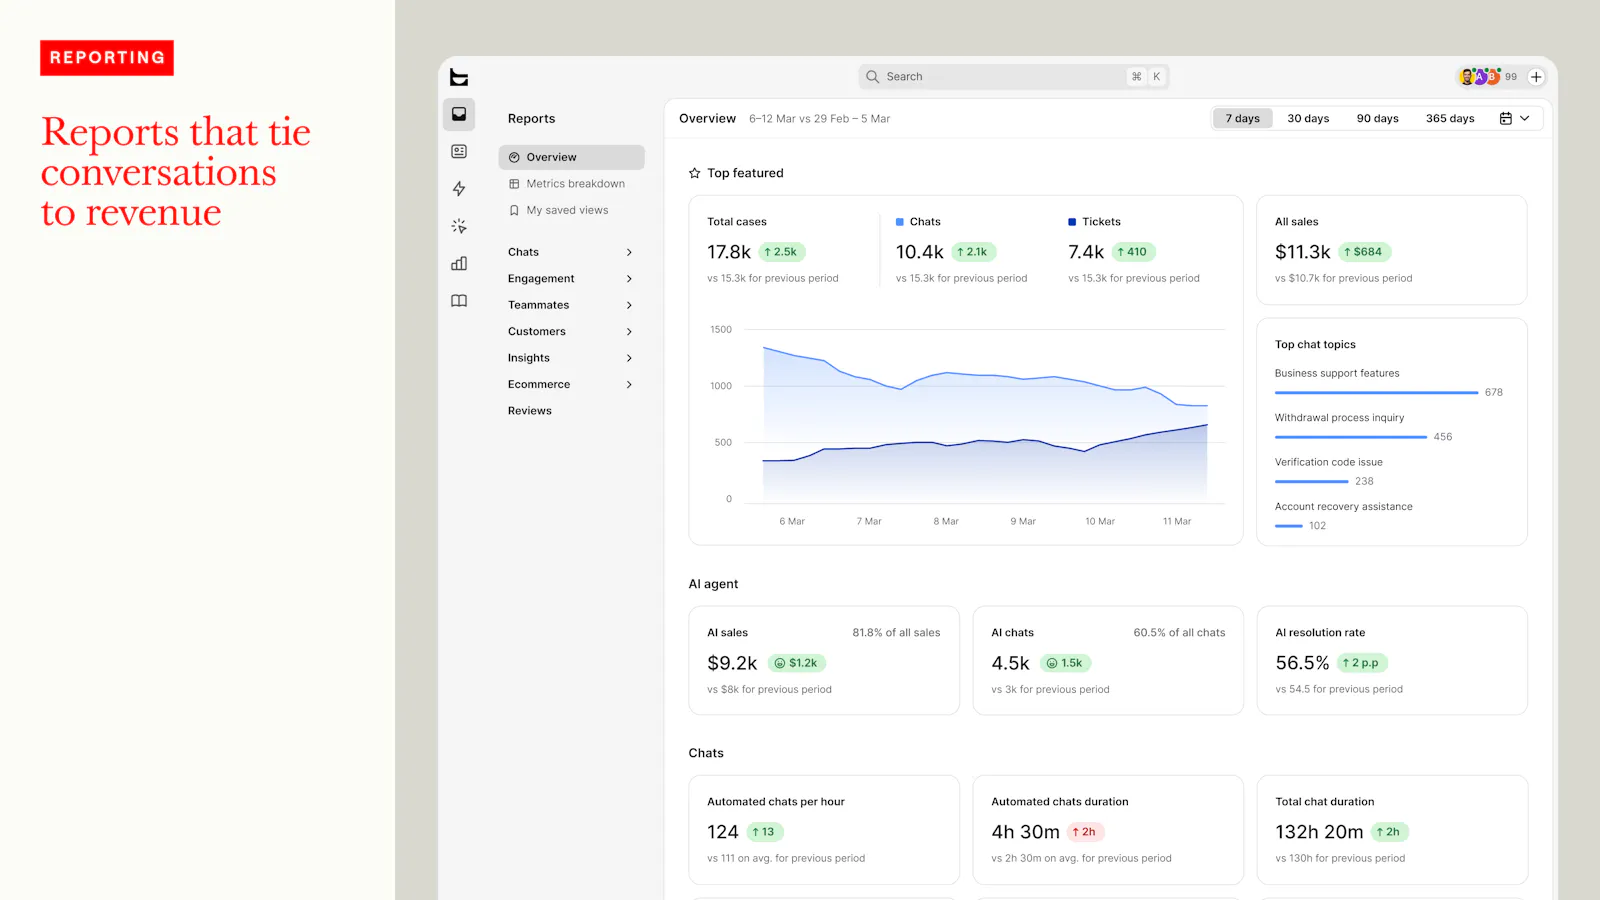Click Verification code issue topic bar

click(1312, 481)
